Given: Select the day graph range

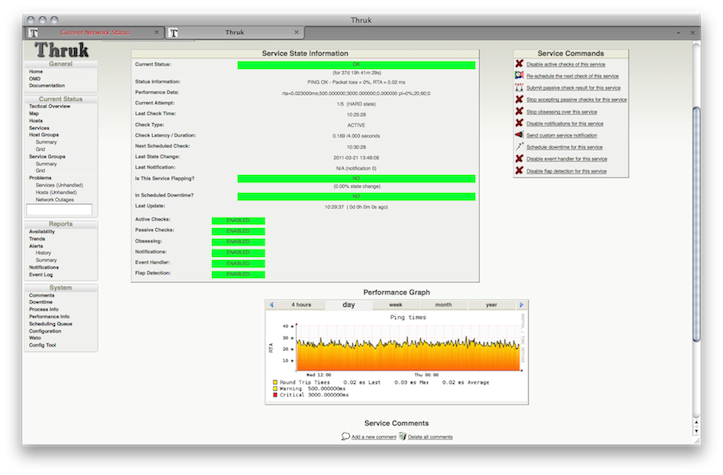Looking at the screenshot, I should tap(349, 305).
